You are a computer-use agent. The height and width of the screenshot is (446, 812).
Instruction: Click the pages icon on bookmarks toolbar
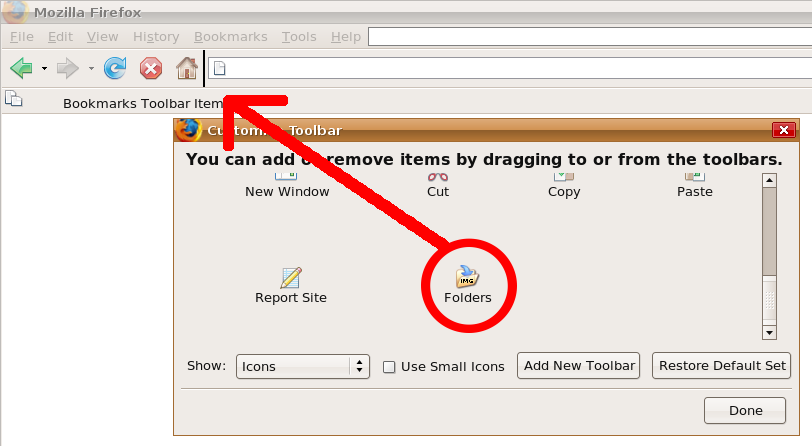pos(13,98)
